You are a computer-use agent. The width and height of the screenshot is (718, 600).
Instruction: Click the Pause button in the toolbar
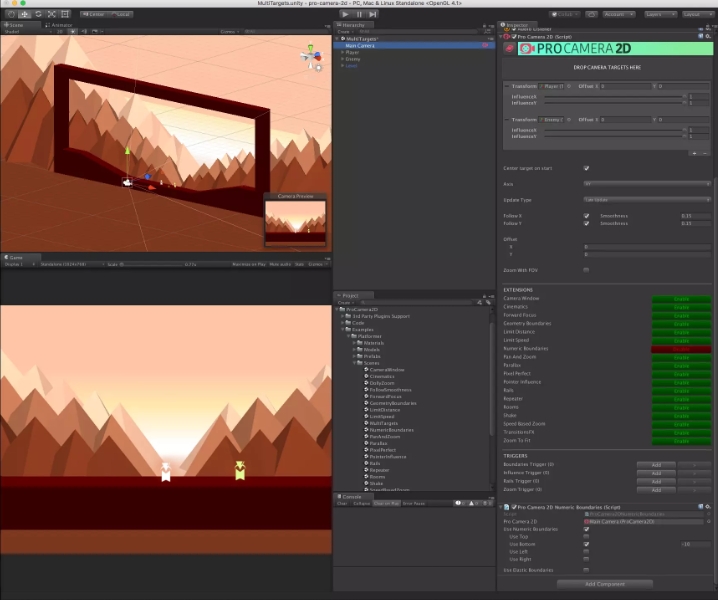(x=359, y=15)
